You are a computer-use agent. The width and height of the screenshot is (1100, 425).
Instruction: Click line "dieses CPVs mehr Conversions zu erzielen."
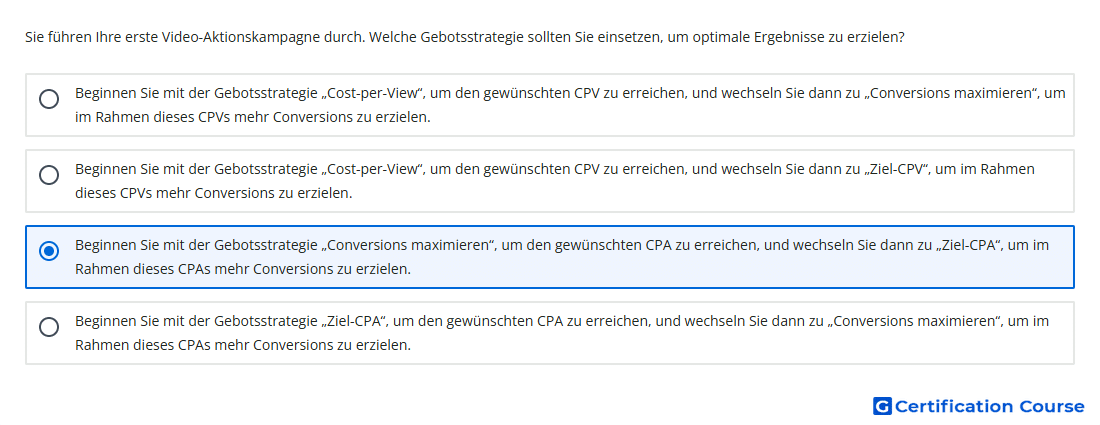point(213,193)
